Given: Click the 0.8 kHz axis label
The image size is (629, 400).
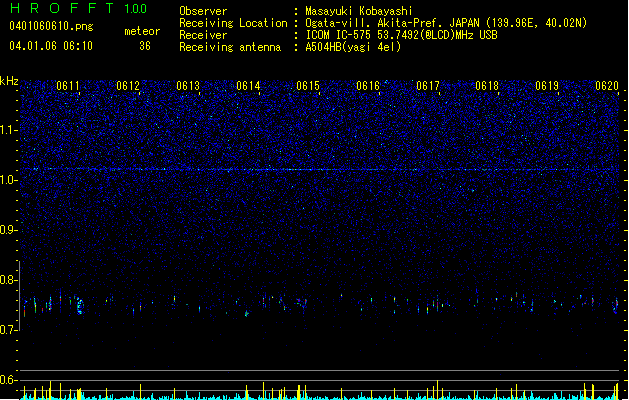Looking at the screenshot, I should 9,280.
